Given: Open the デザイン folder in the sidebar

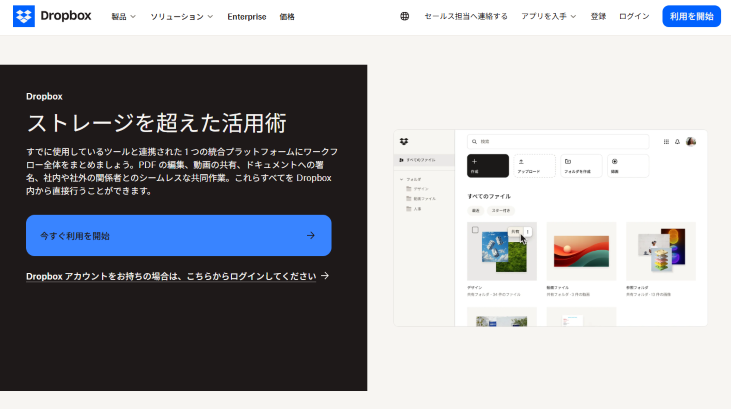Looking at the screenshot, I should (x=417, y=189).
